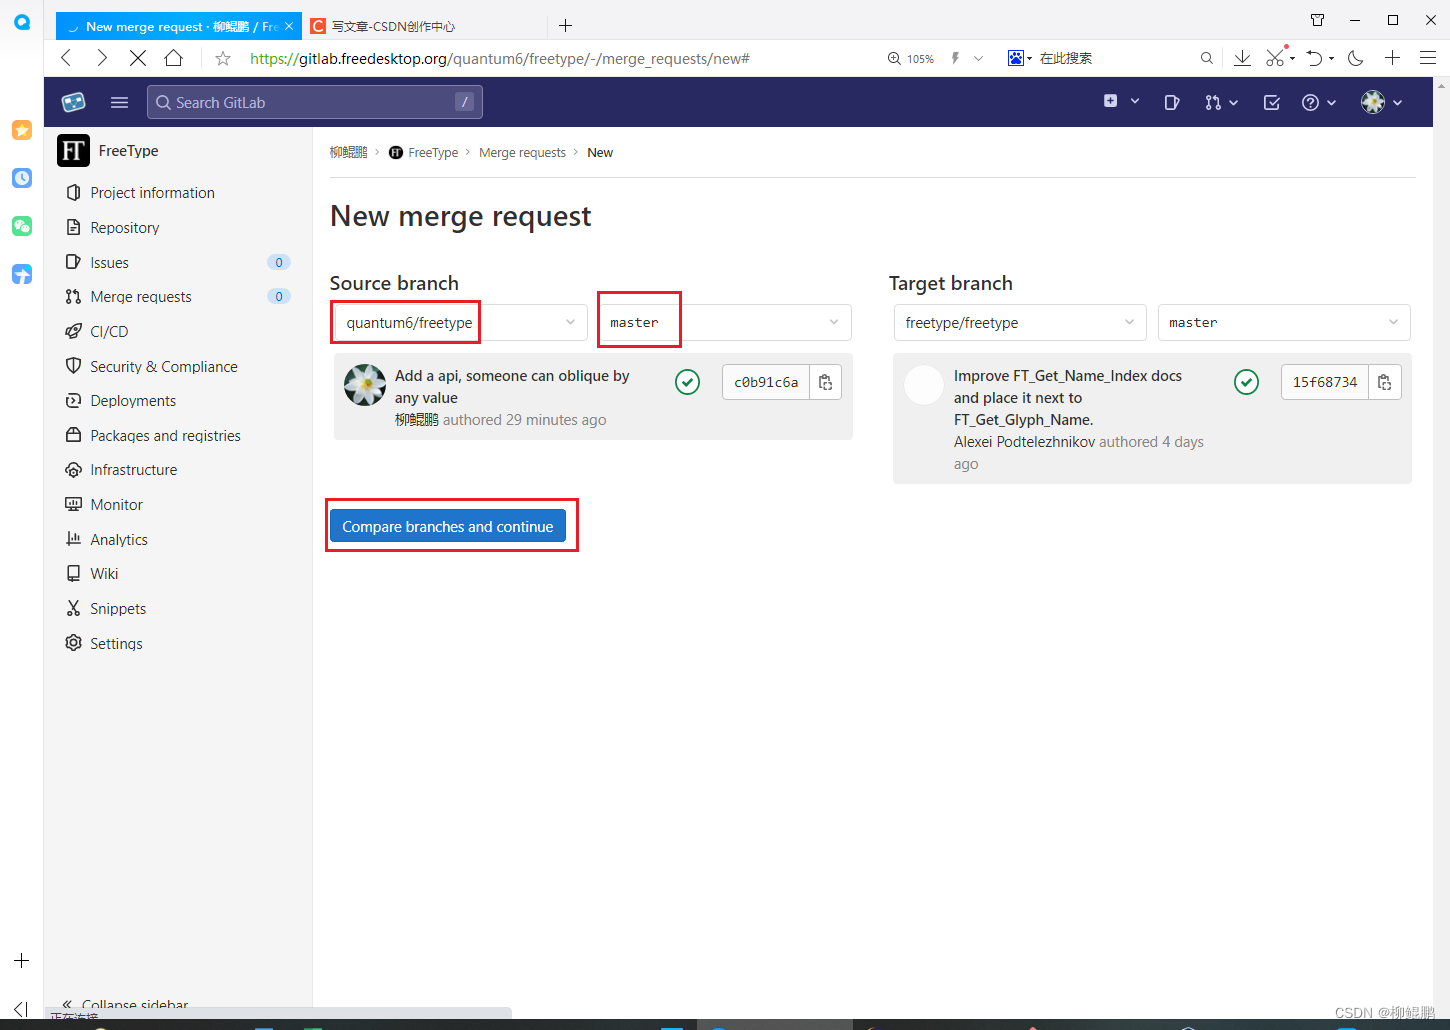Click the browser forward arrow
Screen dimensions: 1450x1030
102,58
